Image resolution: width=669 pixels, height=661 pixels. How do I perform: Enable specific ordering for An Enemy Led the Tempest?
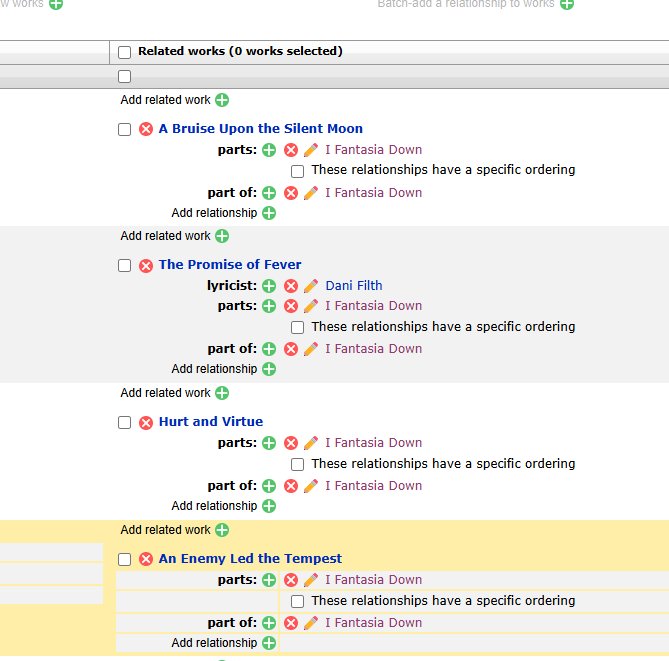pos(297,602)
